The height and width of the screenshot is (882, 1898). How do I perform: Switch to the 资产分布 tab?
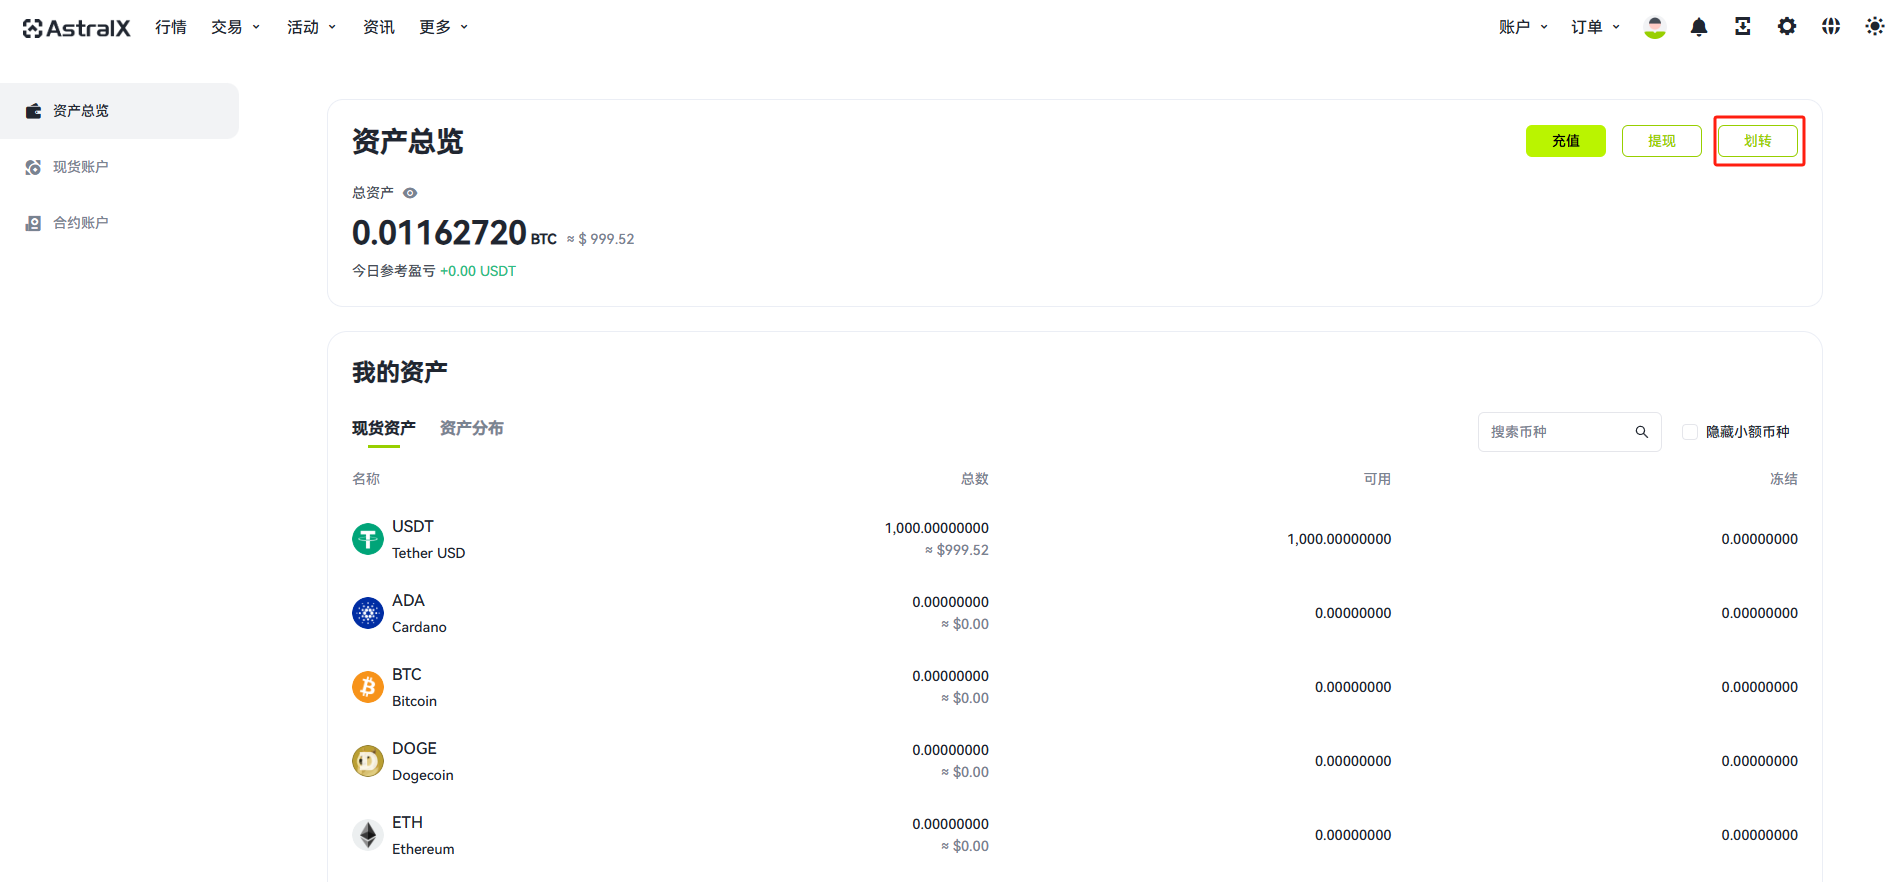(472, 428)
